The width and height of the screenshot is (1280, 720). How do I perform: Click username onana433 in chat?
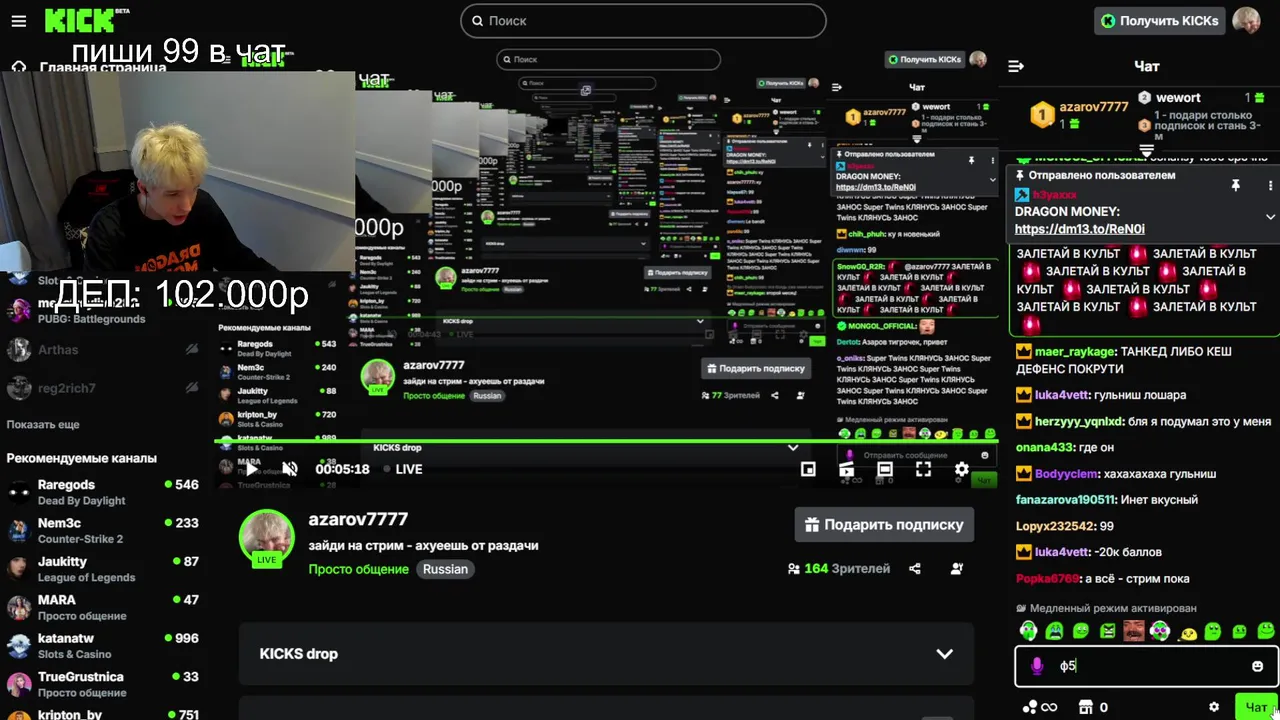coord(1044,448)
